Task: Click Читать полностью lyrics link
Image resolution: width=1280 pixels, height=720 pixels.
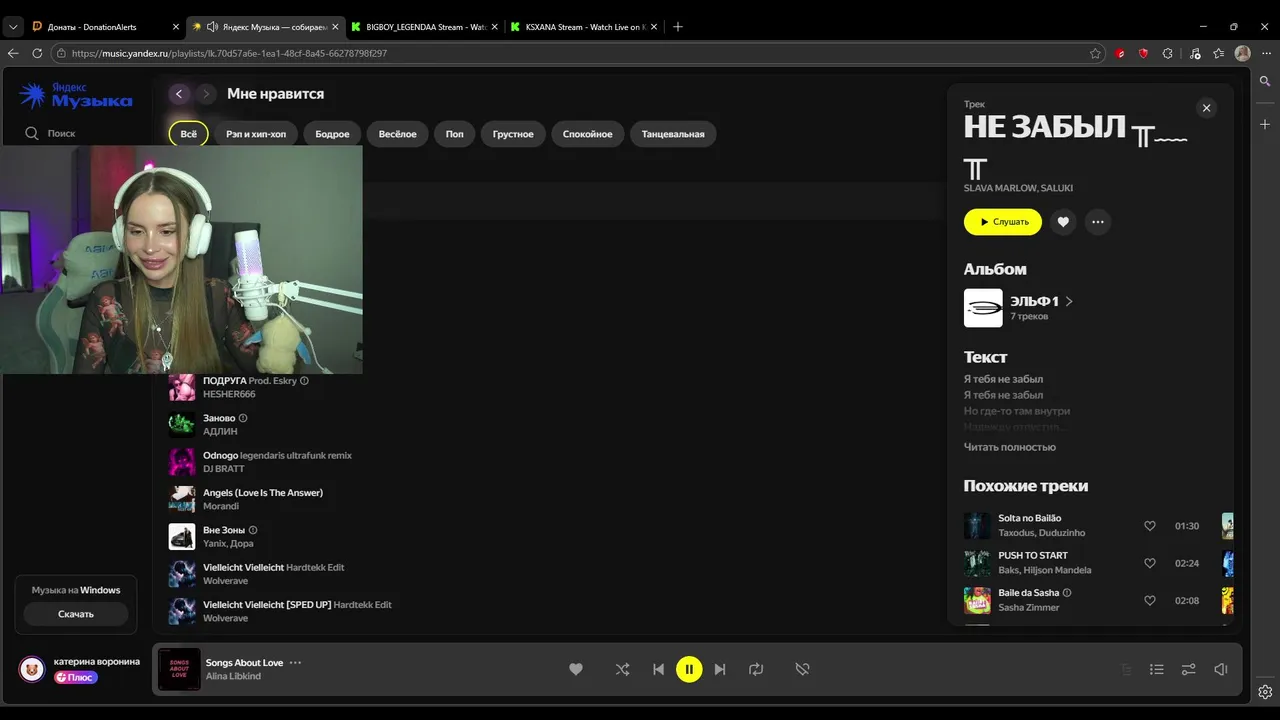Action: coord(1009,447)
